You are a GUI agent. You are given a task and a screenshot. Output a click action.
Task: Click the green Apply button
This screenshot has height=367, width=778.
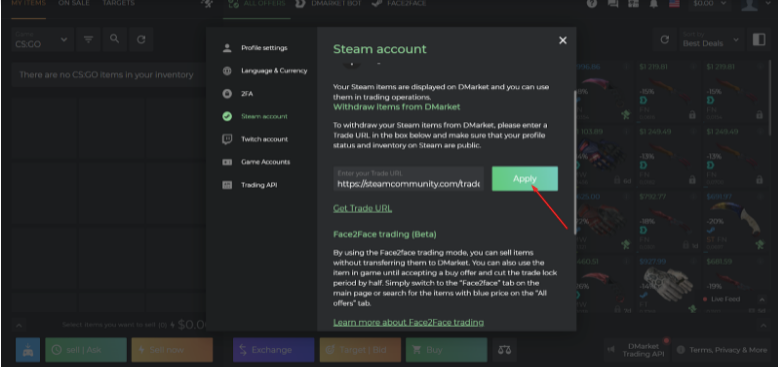(524, 179)
